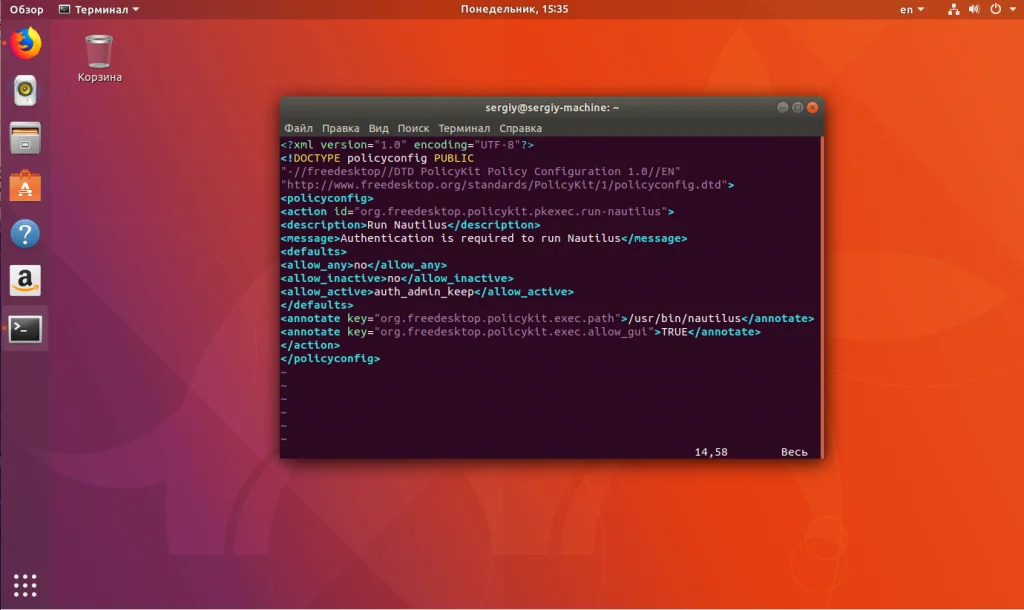Open the Help question mark icon
This screenshot has height=610, width=1024.
click(x=25, y=234)
